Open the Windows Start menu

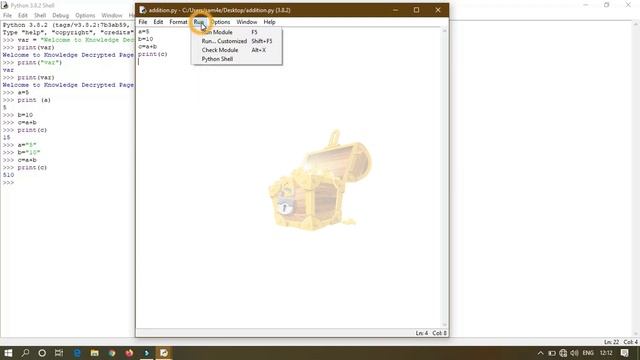coord(8,353)
